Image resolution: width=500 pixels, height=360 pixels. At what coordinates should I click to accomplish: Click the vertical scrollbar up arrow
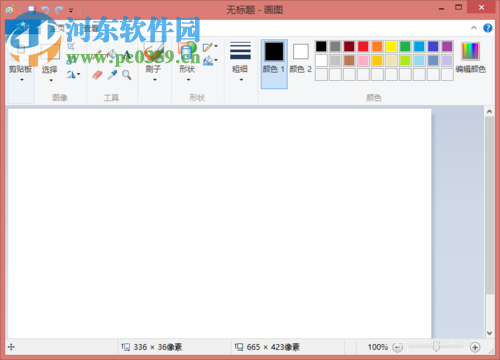tap(489, 111)
